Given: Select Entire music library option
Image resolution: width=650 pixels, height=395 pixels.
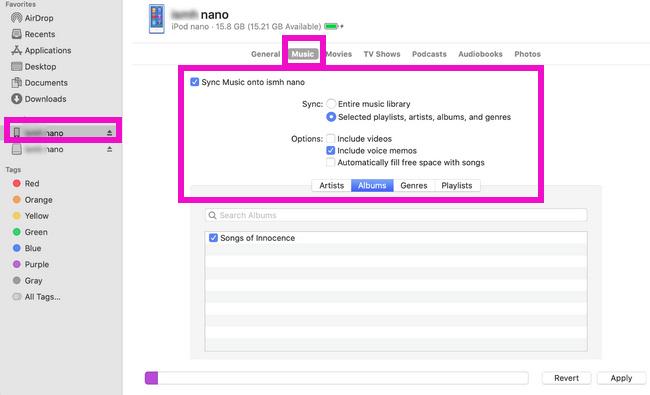Looking at the screenshot, I should [331, 104].
